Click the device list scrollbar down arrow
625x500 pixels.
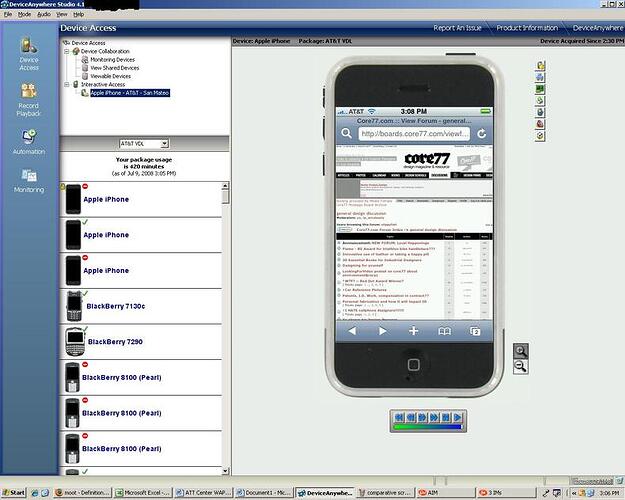pyautogui.click(x=225, y=471)
